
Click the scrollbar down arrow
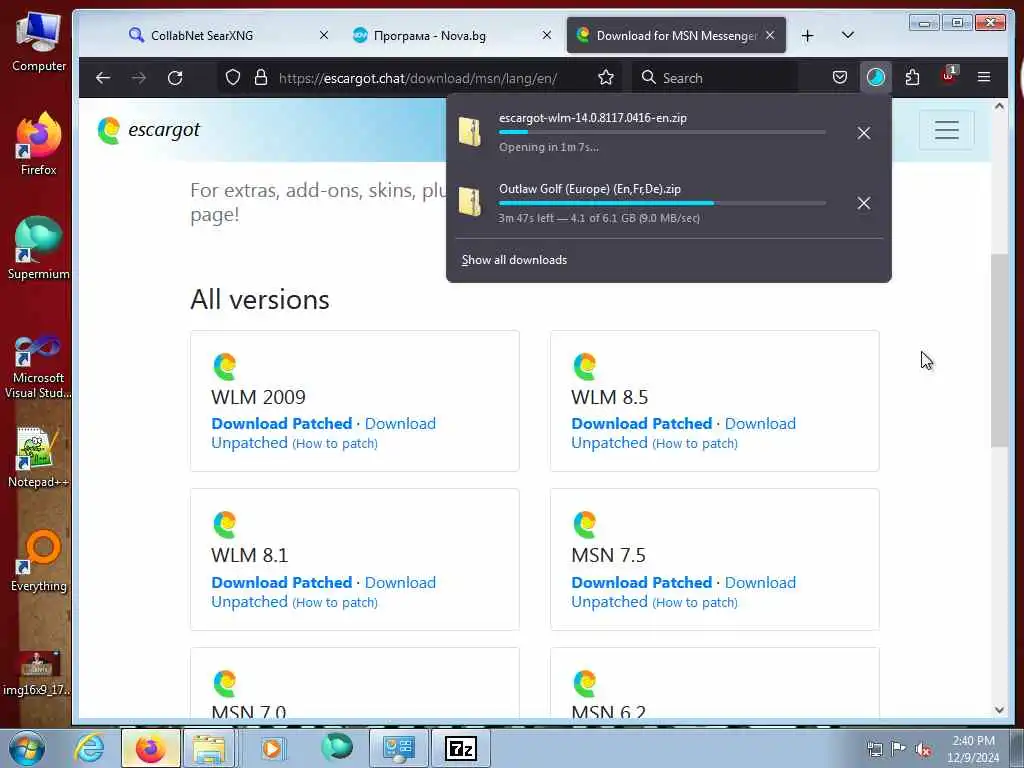tap(999, 710)
